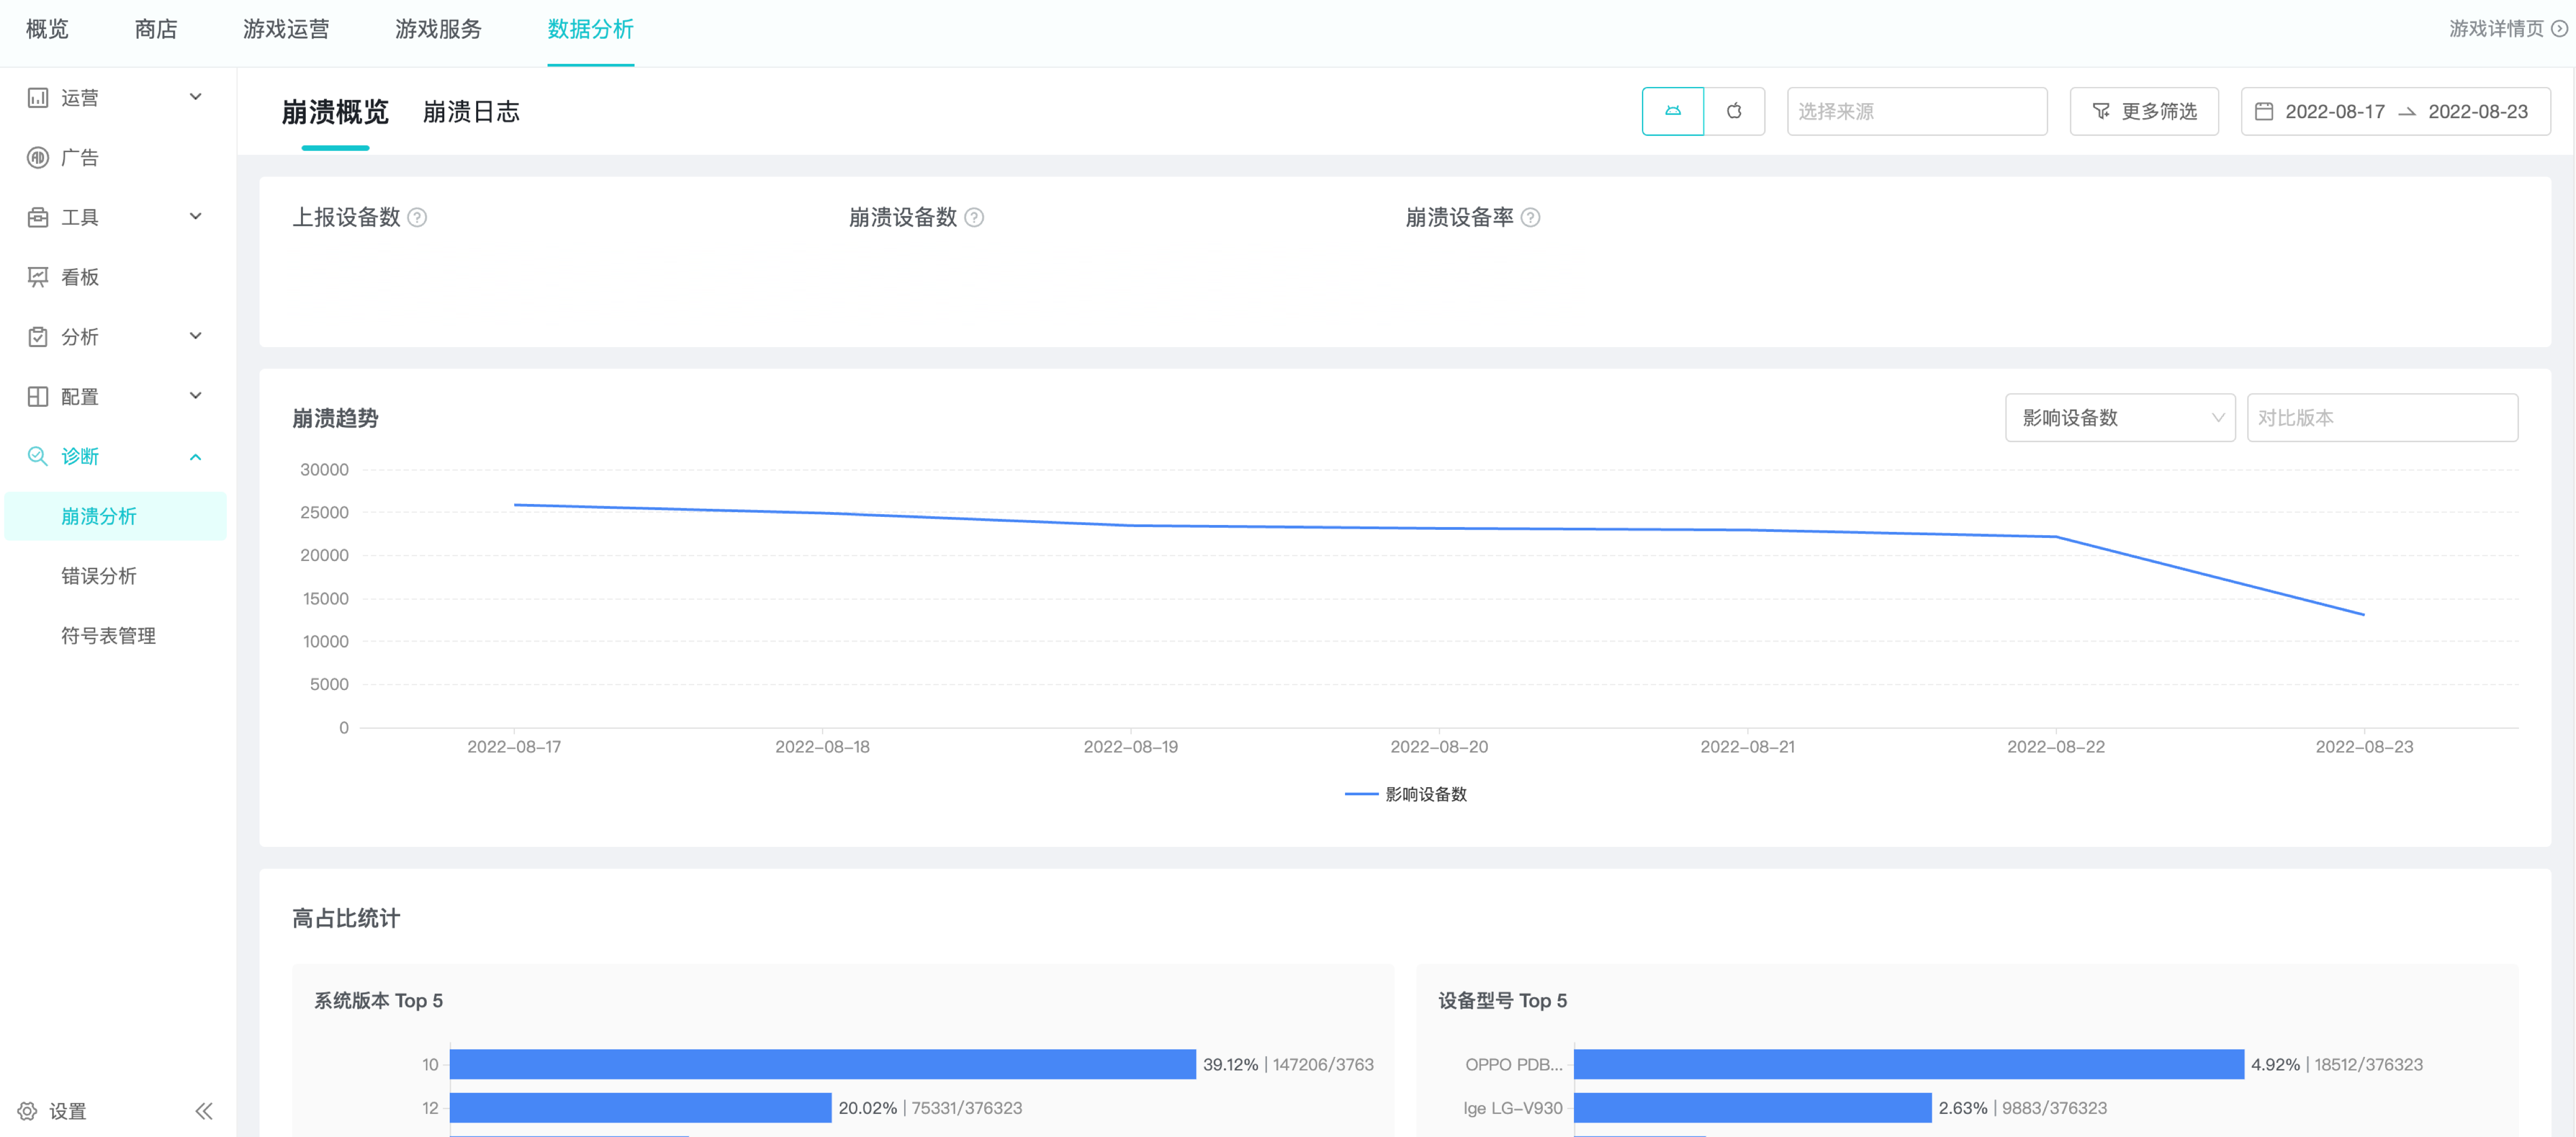Click the 运营 chart icon in sidebar
The image size is (2576, 1137).
pos(37,97)
